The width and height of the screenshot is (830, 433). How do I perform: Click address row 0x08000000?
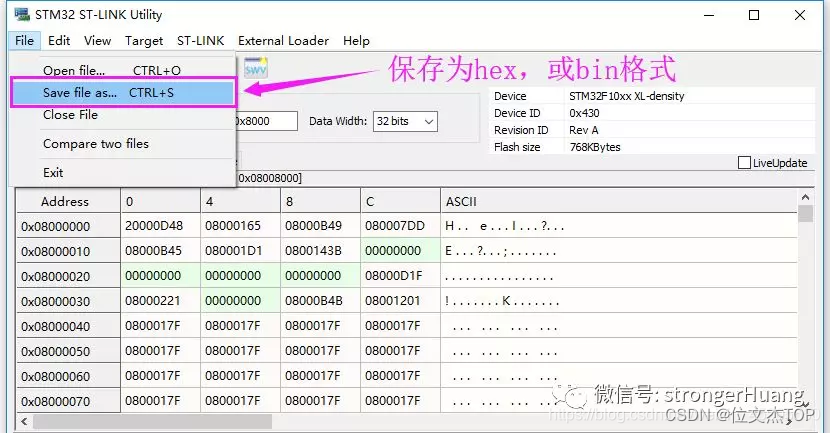68,226
